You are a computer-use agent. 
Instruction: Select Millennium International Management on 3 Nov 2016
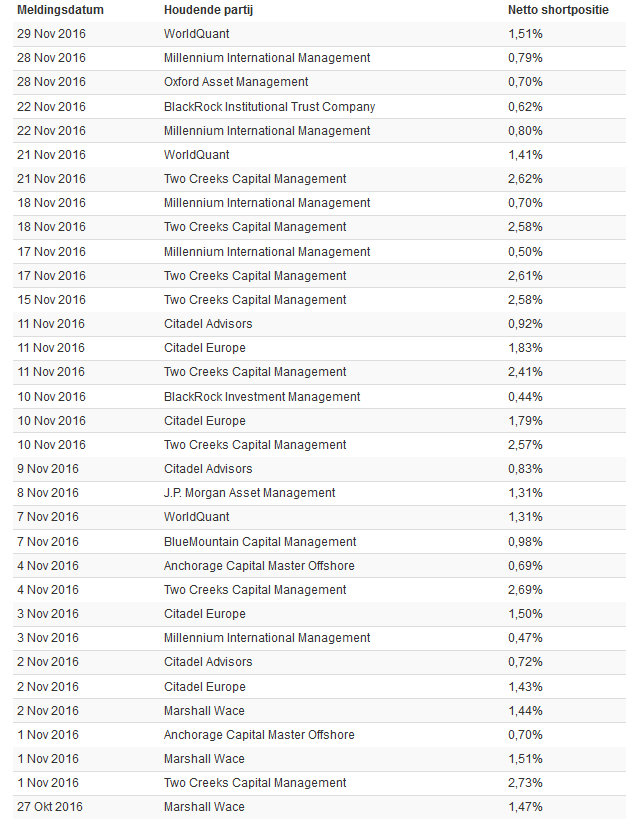tap(267, 638)
